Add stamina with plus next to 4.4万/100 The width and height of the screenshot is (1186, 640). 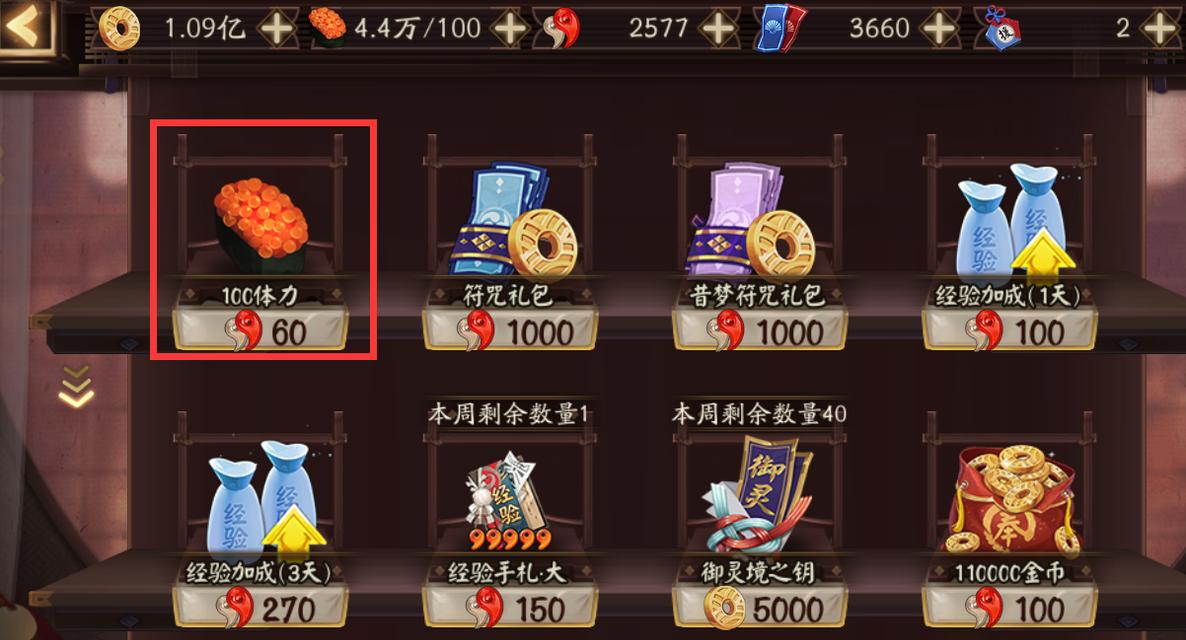tap(511, 29)
